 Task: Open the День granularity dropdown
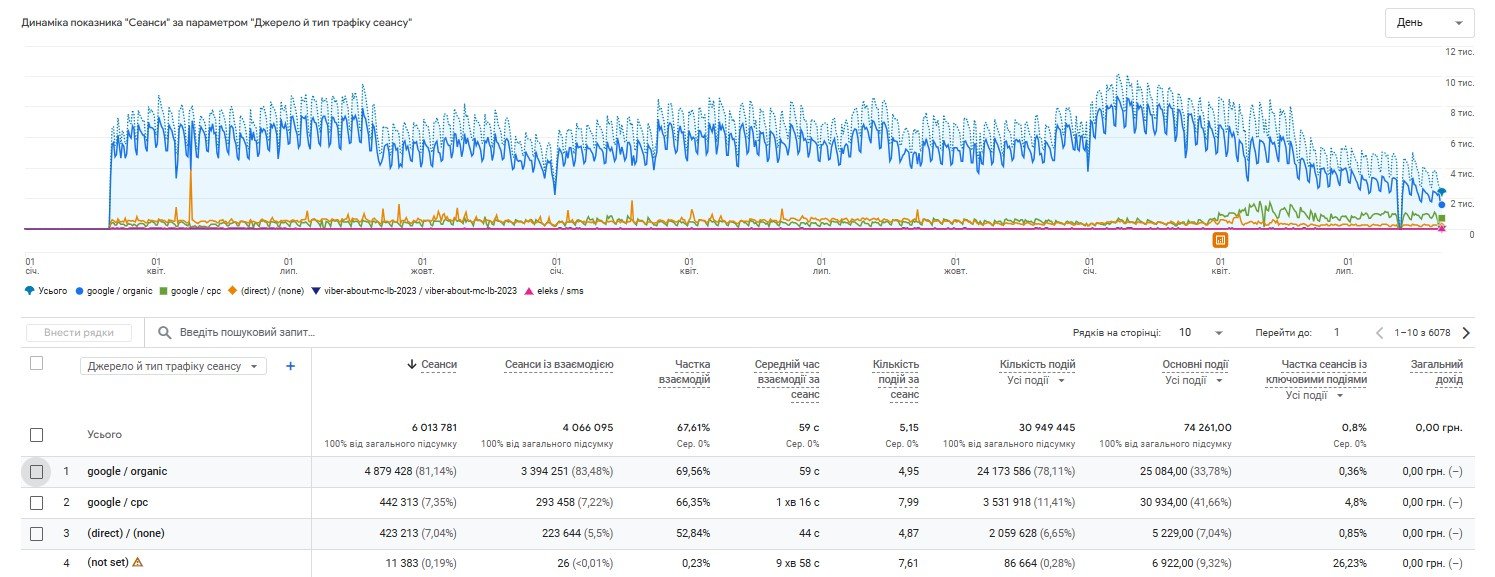tap(1428, 23)
